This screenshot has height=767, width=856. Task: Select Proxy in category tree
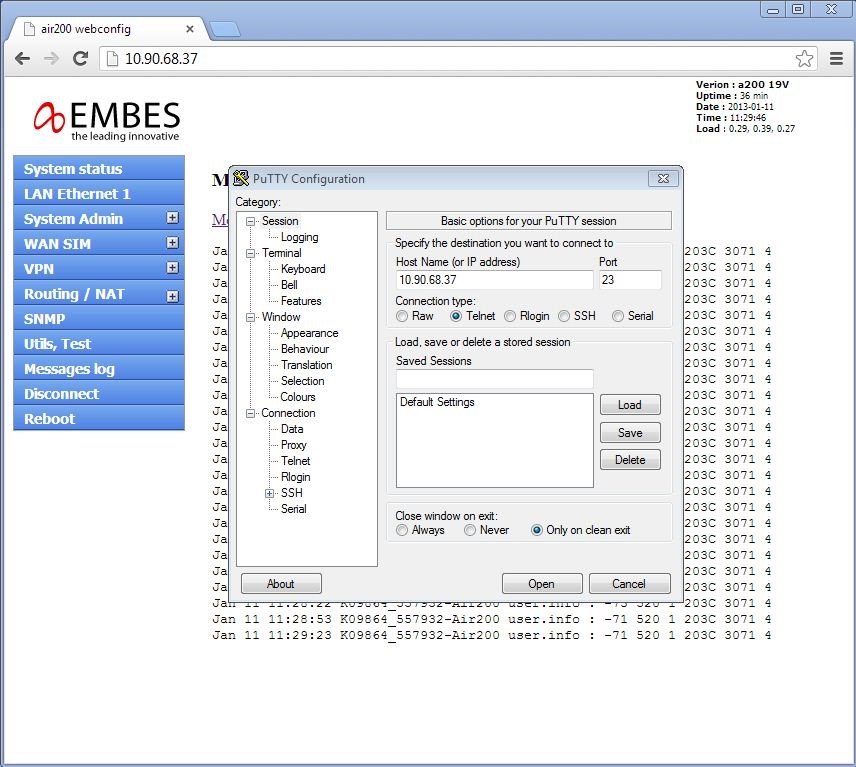pos(294,445)
